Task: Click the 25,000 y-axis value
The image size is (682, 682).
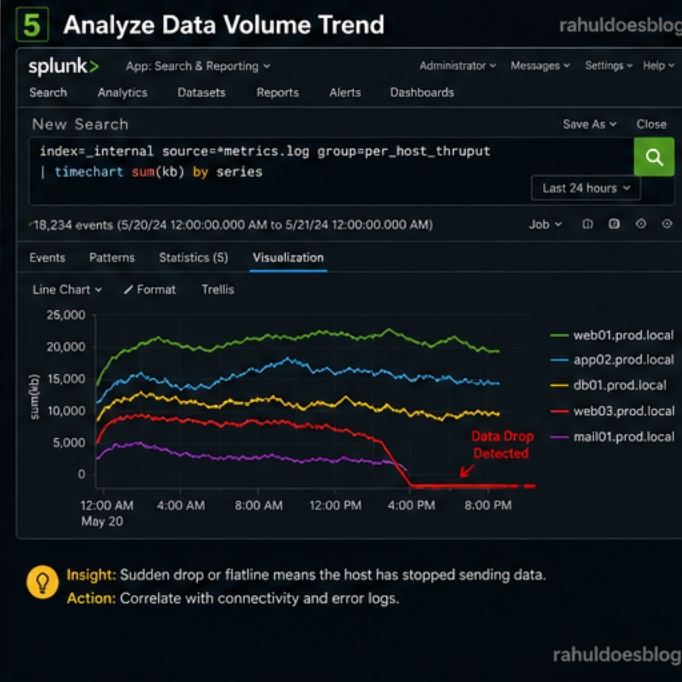Action: pyautogui.click(x=66, y=315)
